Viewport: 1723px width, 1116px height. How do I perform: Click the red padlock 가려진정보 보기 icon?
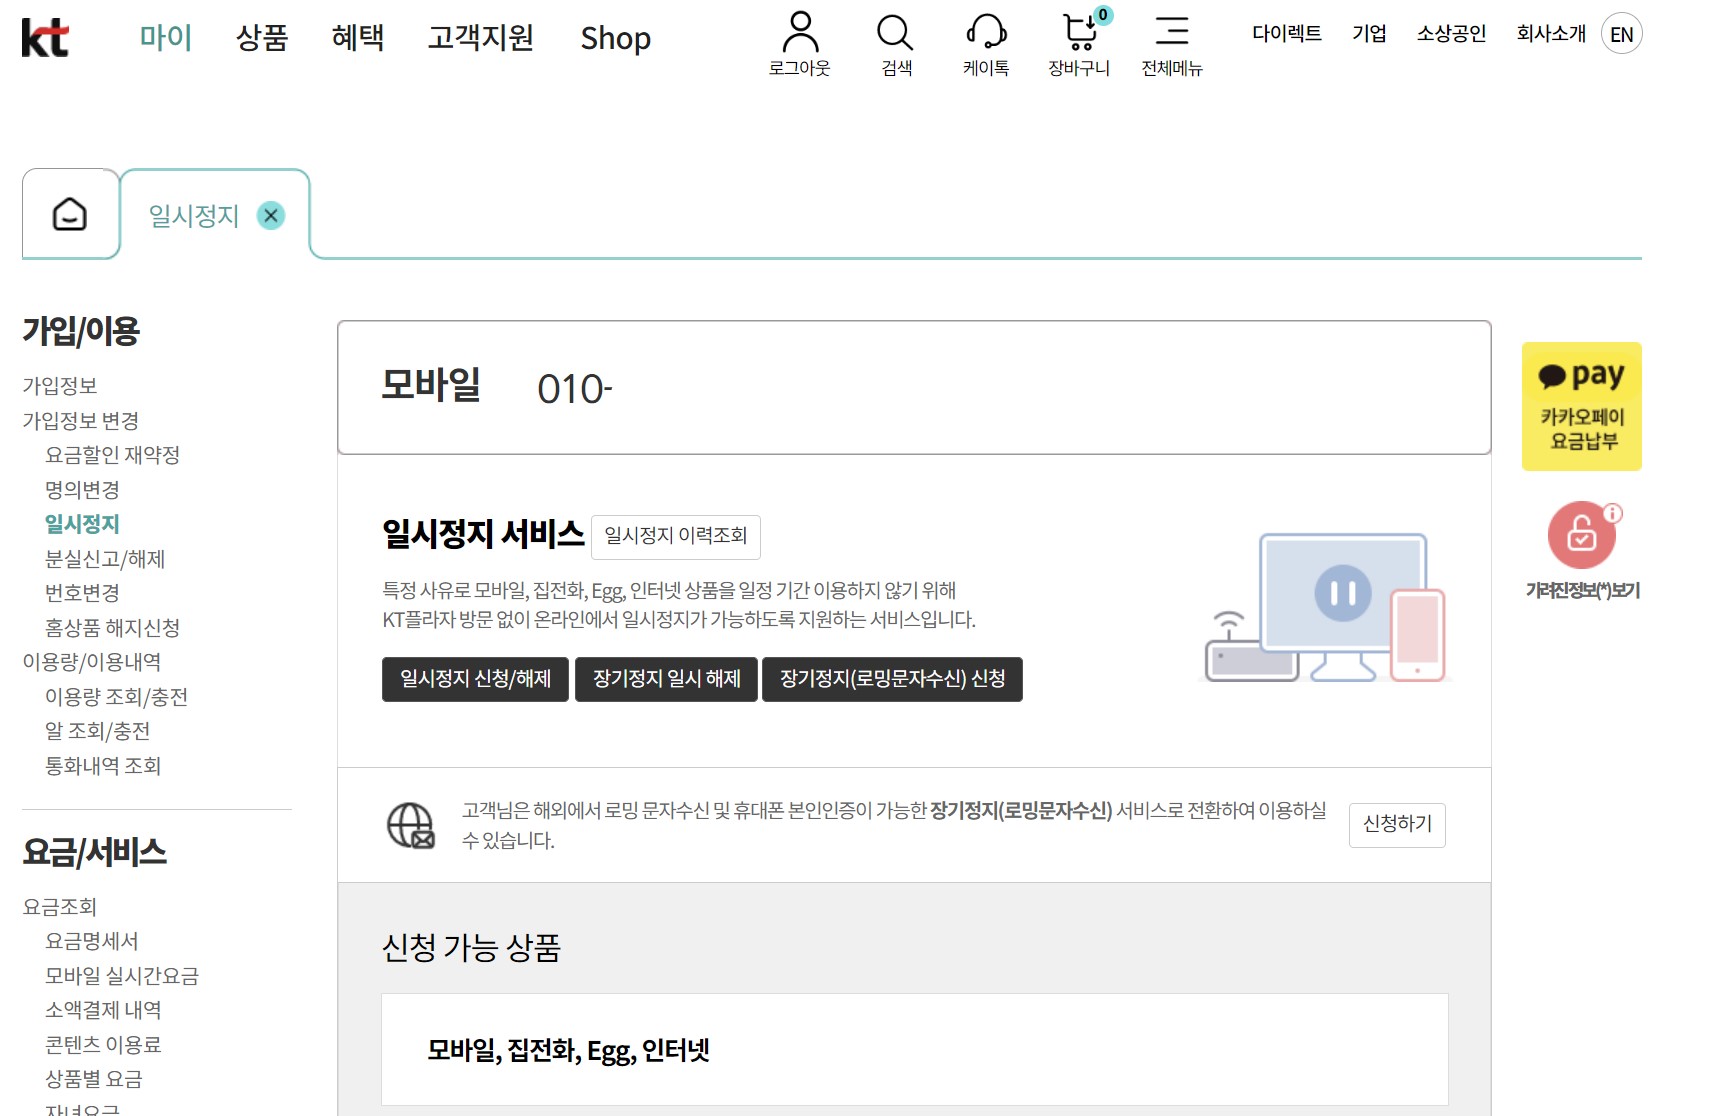click(1582, 535)
